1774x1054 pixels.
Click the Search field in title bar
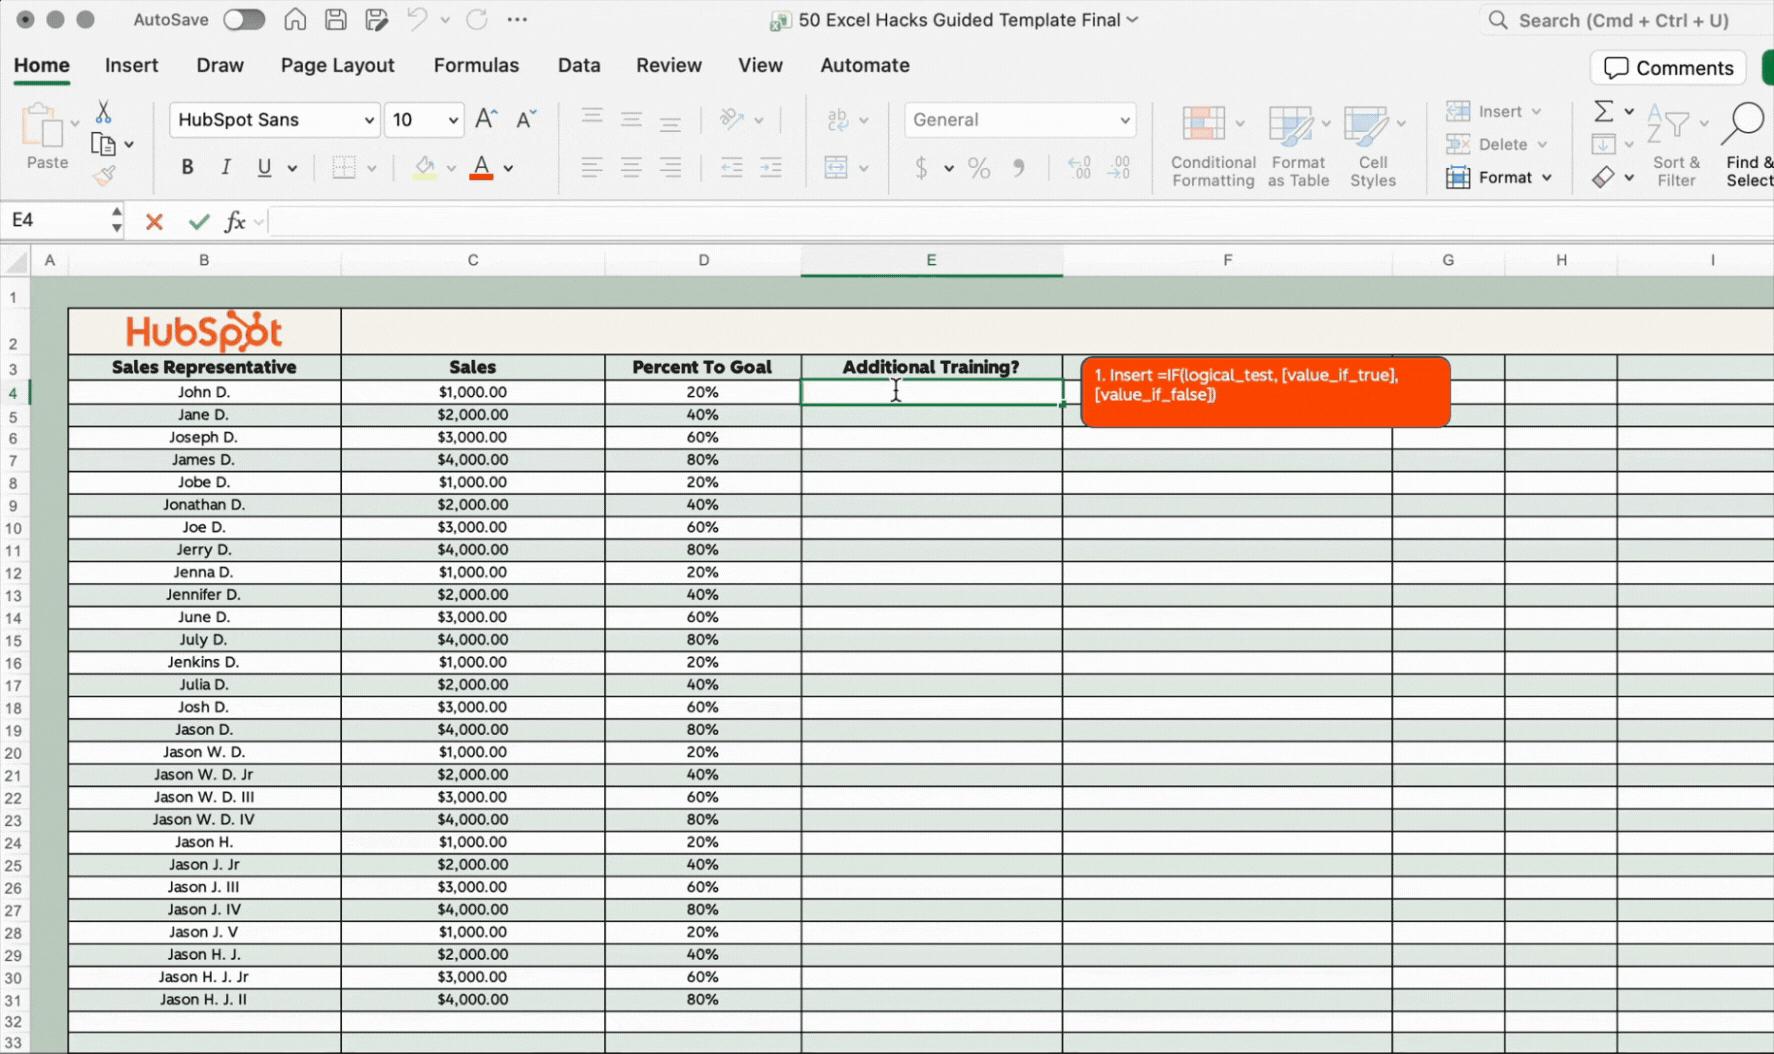(x=1622, y=20)
